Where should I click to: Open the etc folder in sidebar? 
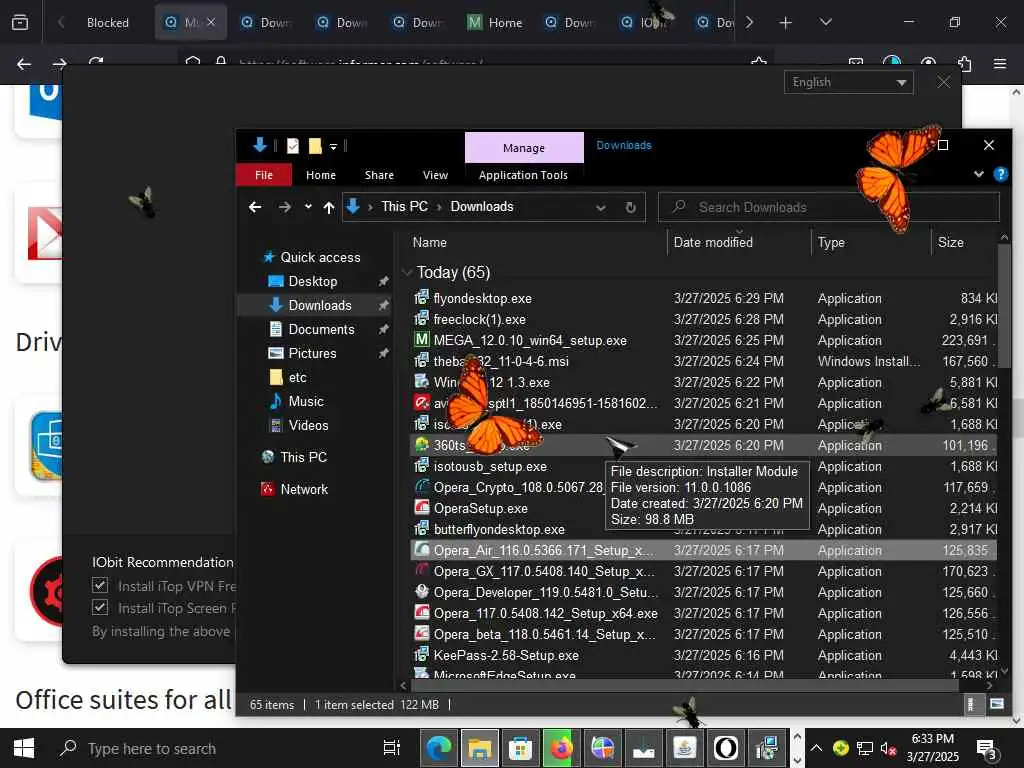pyautogui.click(x=297, y=377)
